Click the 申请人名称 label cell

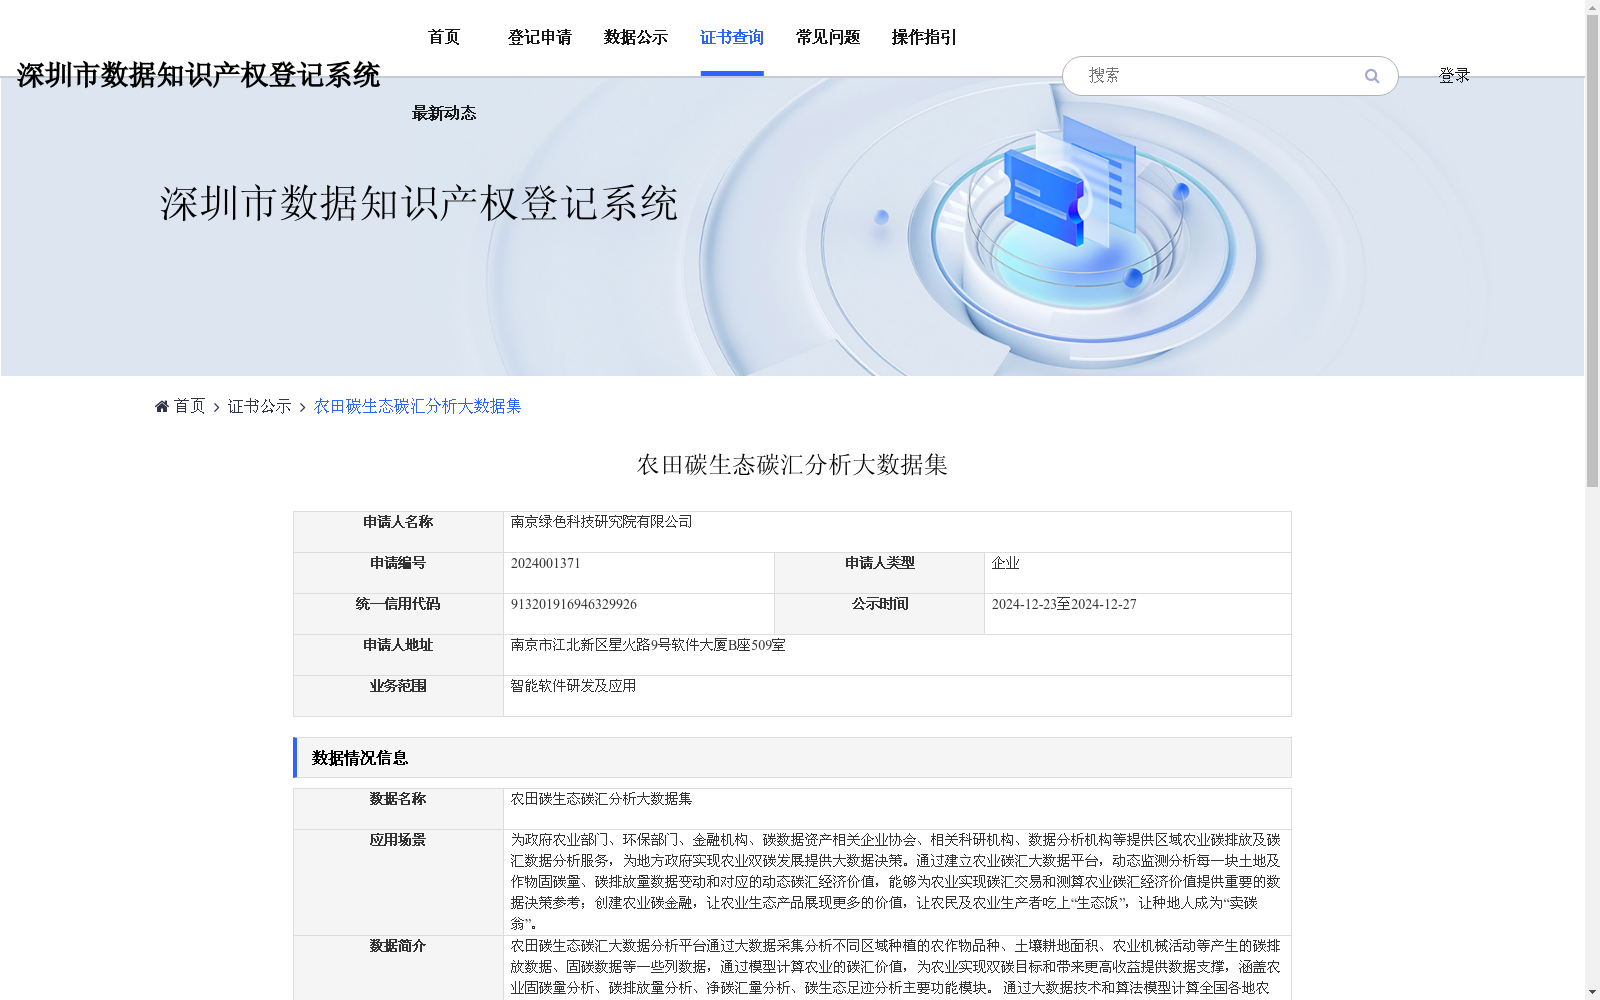pos(398,532)
